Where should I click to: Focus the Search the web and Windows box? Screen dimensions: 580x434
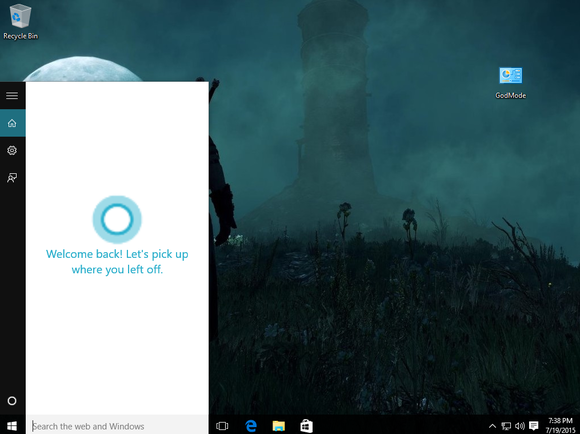[x=117, y=426]
